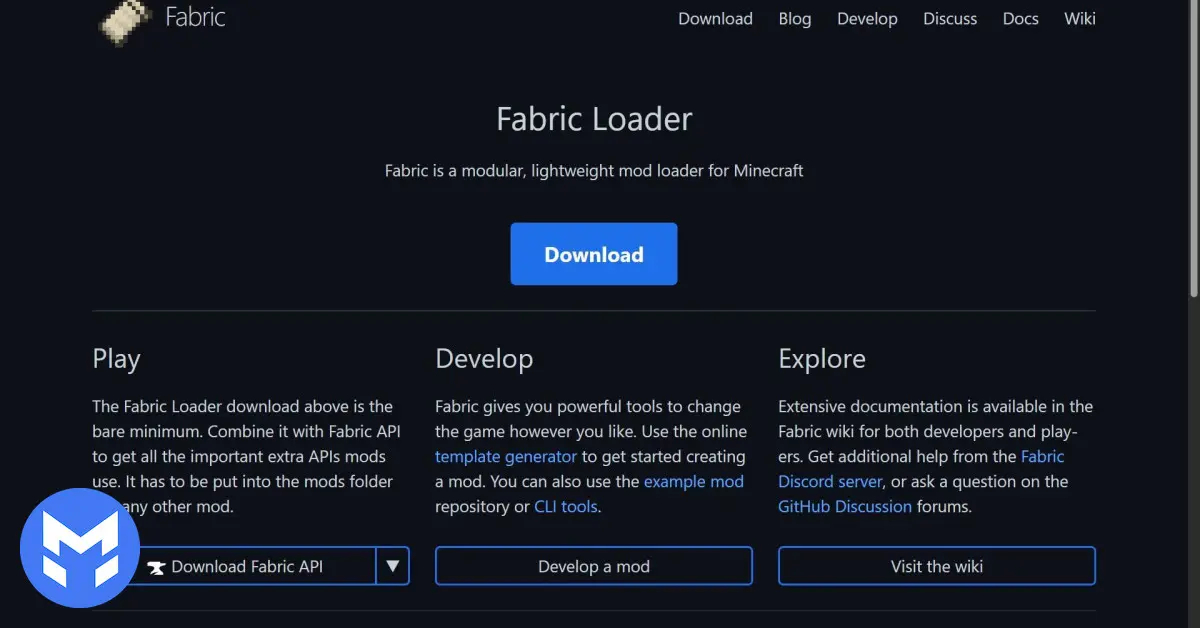Expand the Fabric API download dropdown arrow
The image size is (1200, 628).
coord(393,566)
